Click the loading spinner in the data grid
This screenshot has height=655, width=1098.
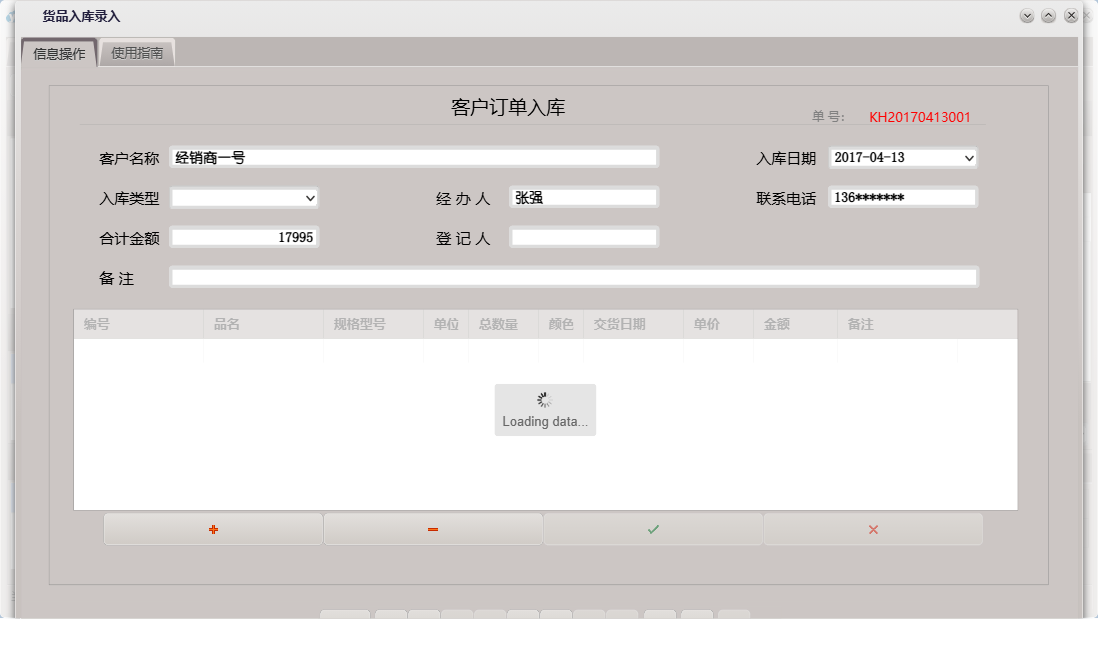pos(544,398)
